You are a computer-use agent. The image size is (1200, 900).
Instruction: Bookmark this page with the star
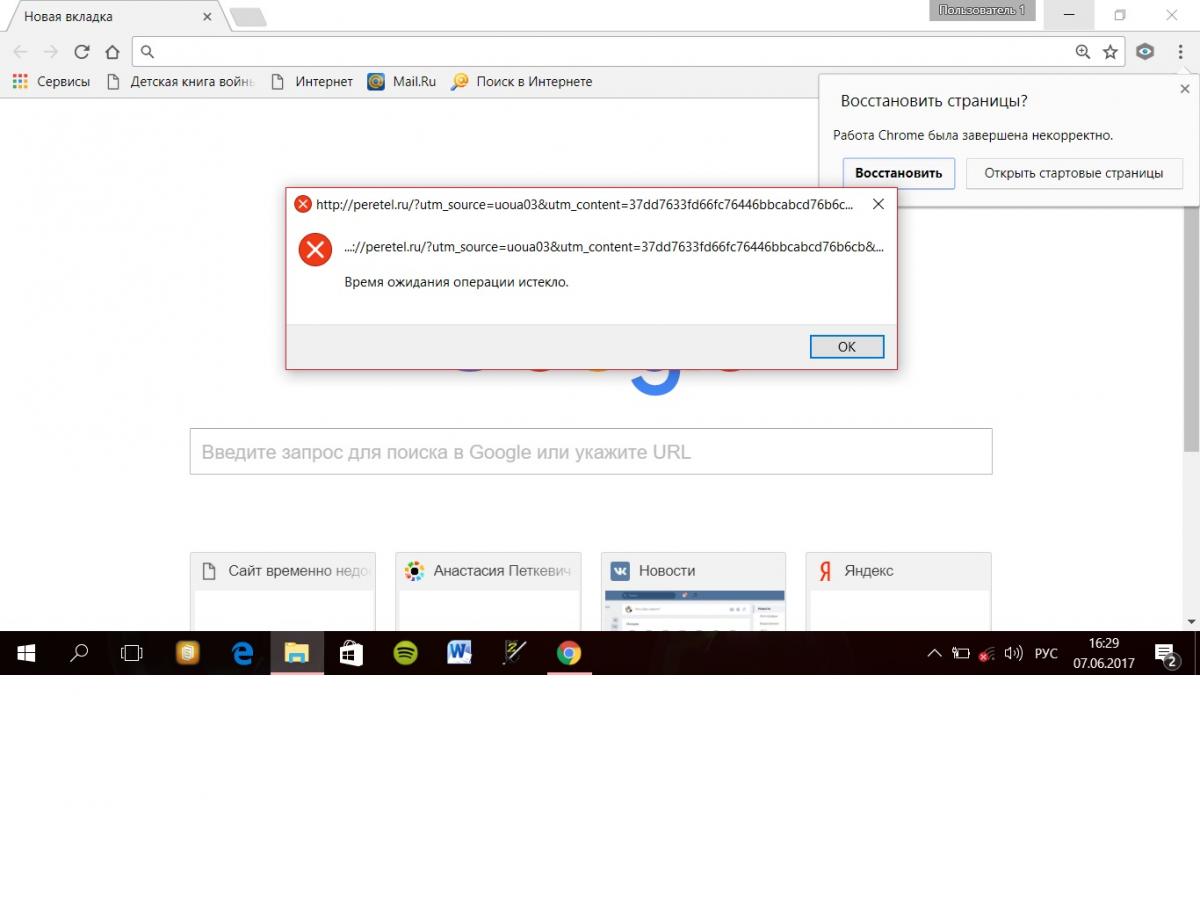[1110, 52]
